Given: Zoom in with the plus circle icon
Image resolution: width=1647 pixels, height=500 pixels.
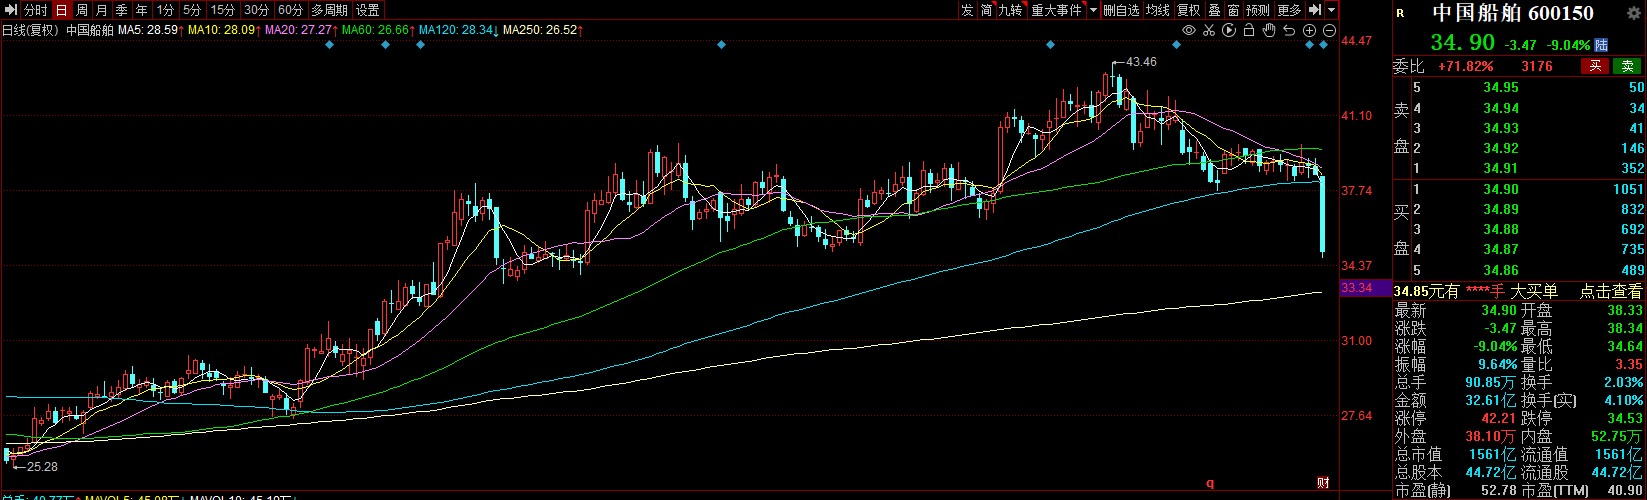Looking at the screenshot, I should click(x=1309, y=30).
